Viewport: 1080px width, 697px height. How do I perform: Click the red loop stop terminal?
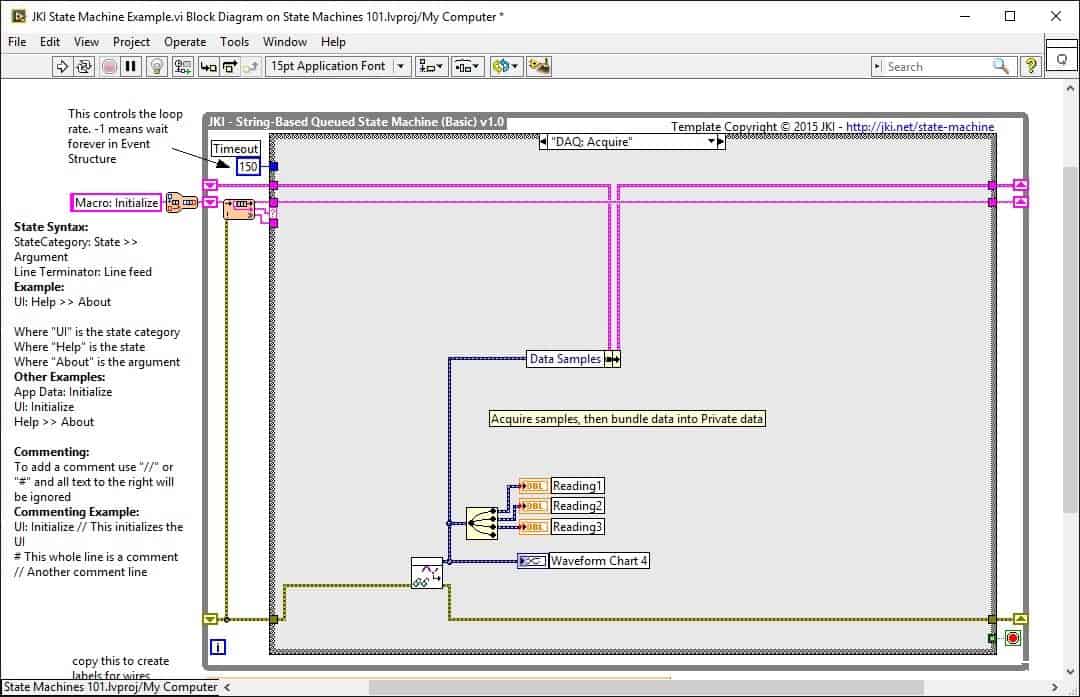1012,637
